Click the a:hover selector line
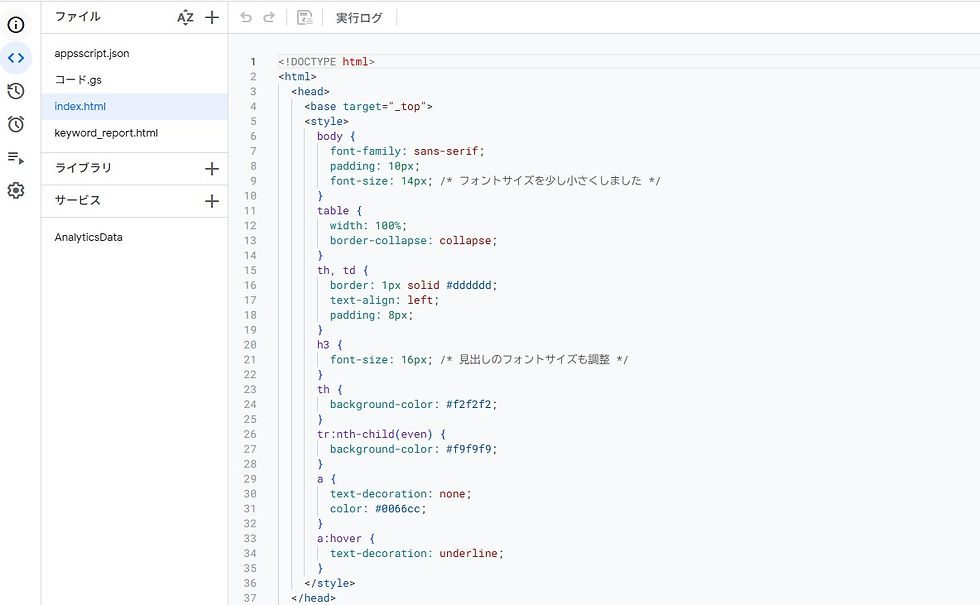 (x=346, y=539)
